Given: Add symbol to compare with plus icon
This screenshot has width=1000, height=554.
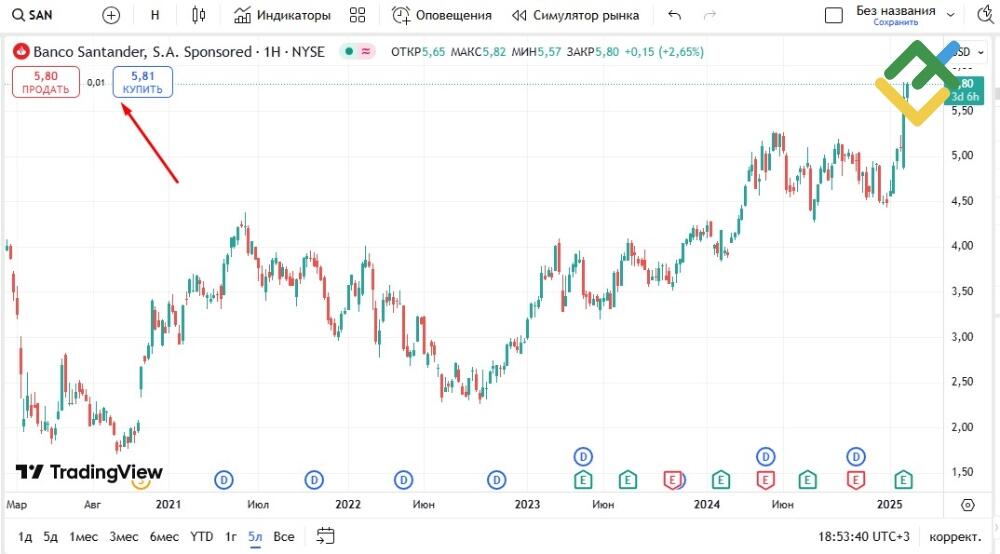Looking at the screenshot, I should coord(111,15).
